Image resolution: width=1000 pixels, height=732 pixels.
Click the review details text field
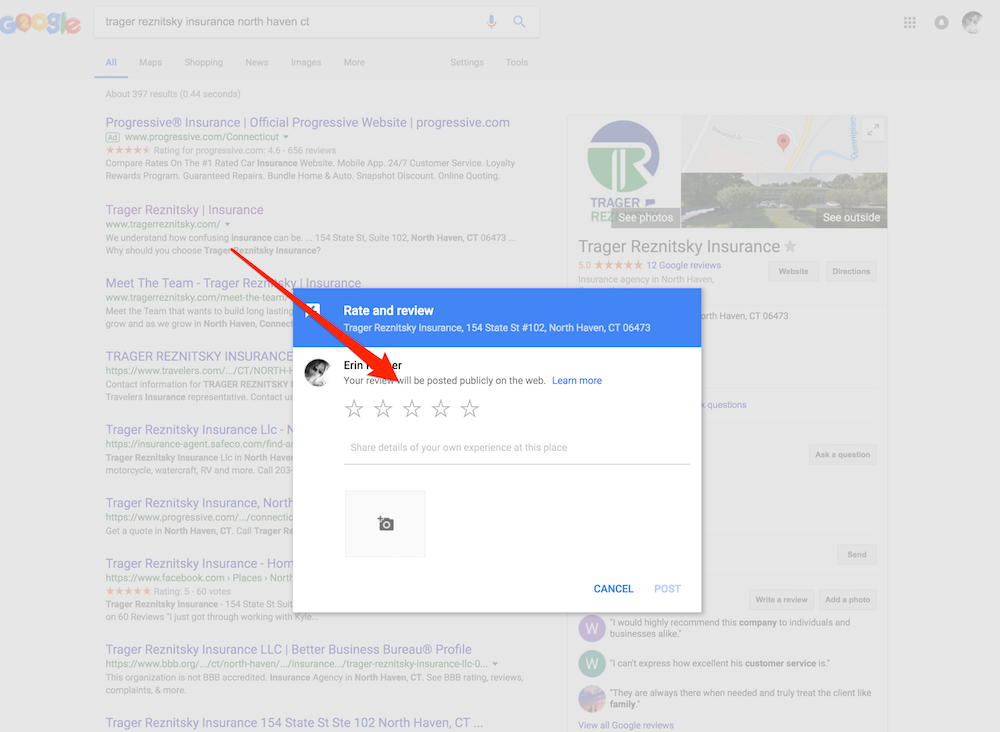(x=517, y=448)
